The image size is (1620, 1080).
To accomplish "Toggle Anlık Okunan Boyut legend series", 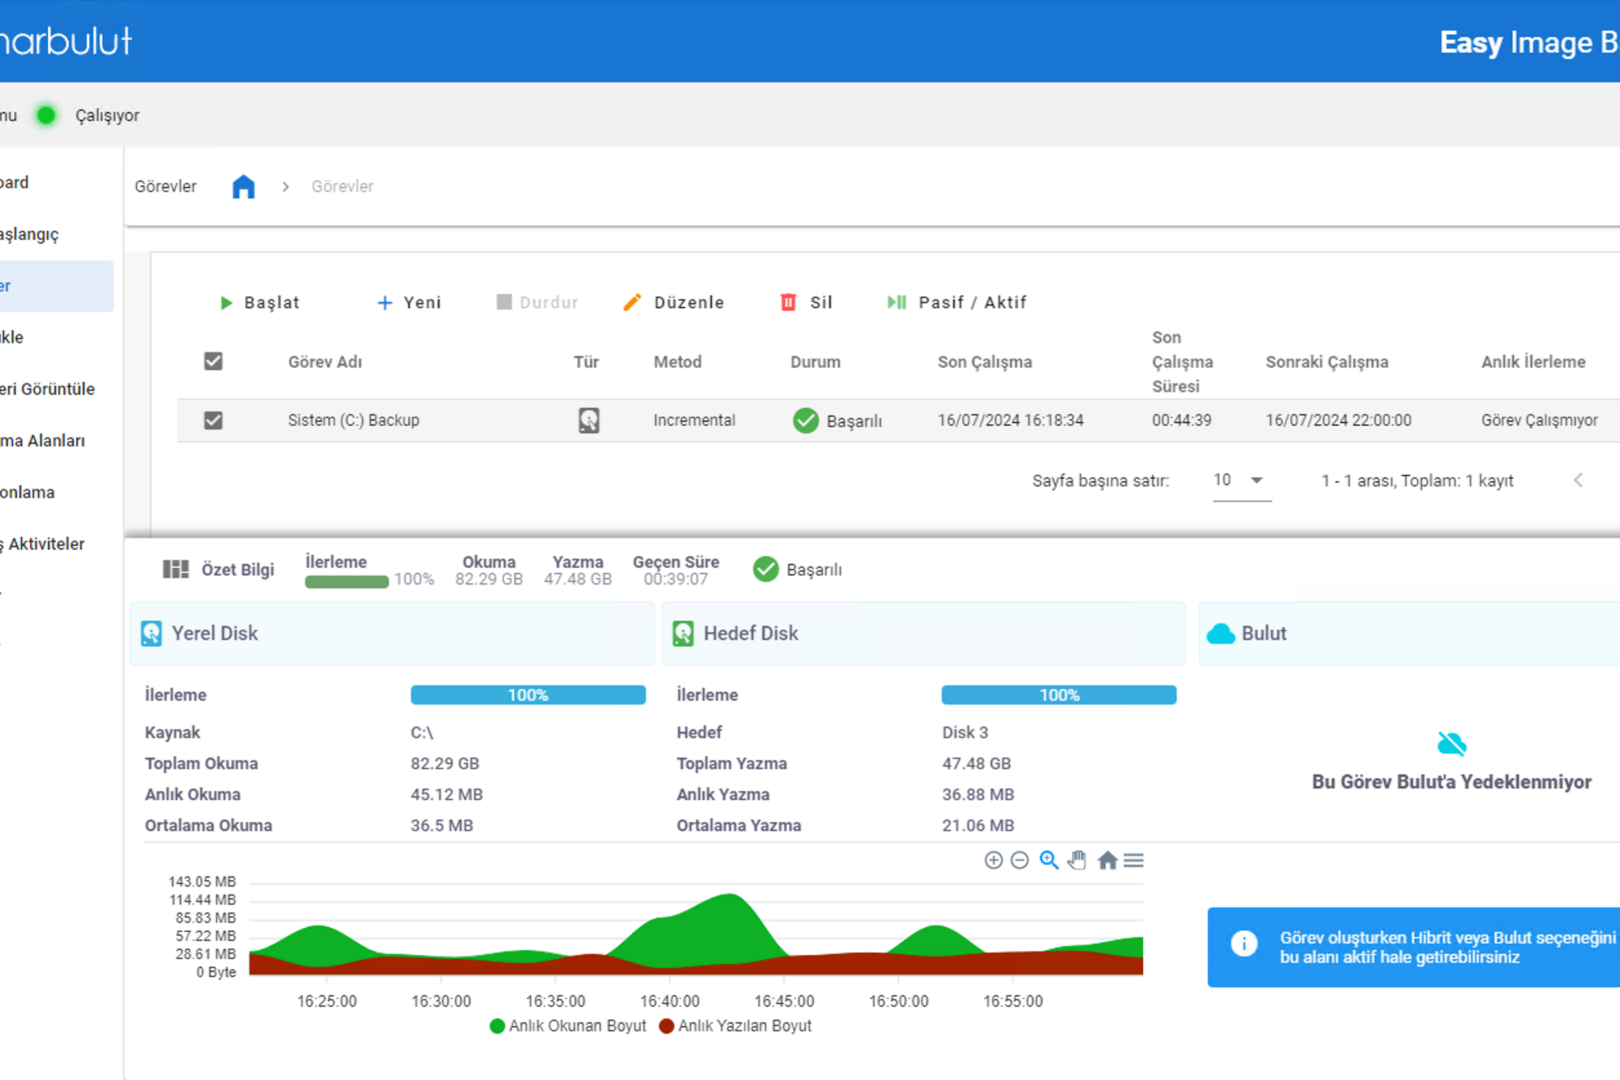I will tap(568, 1026).
